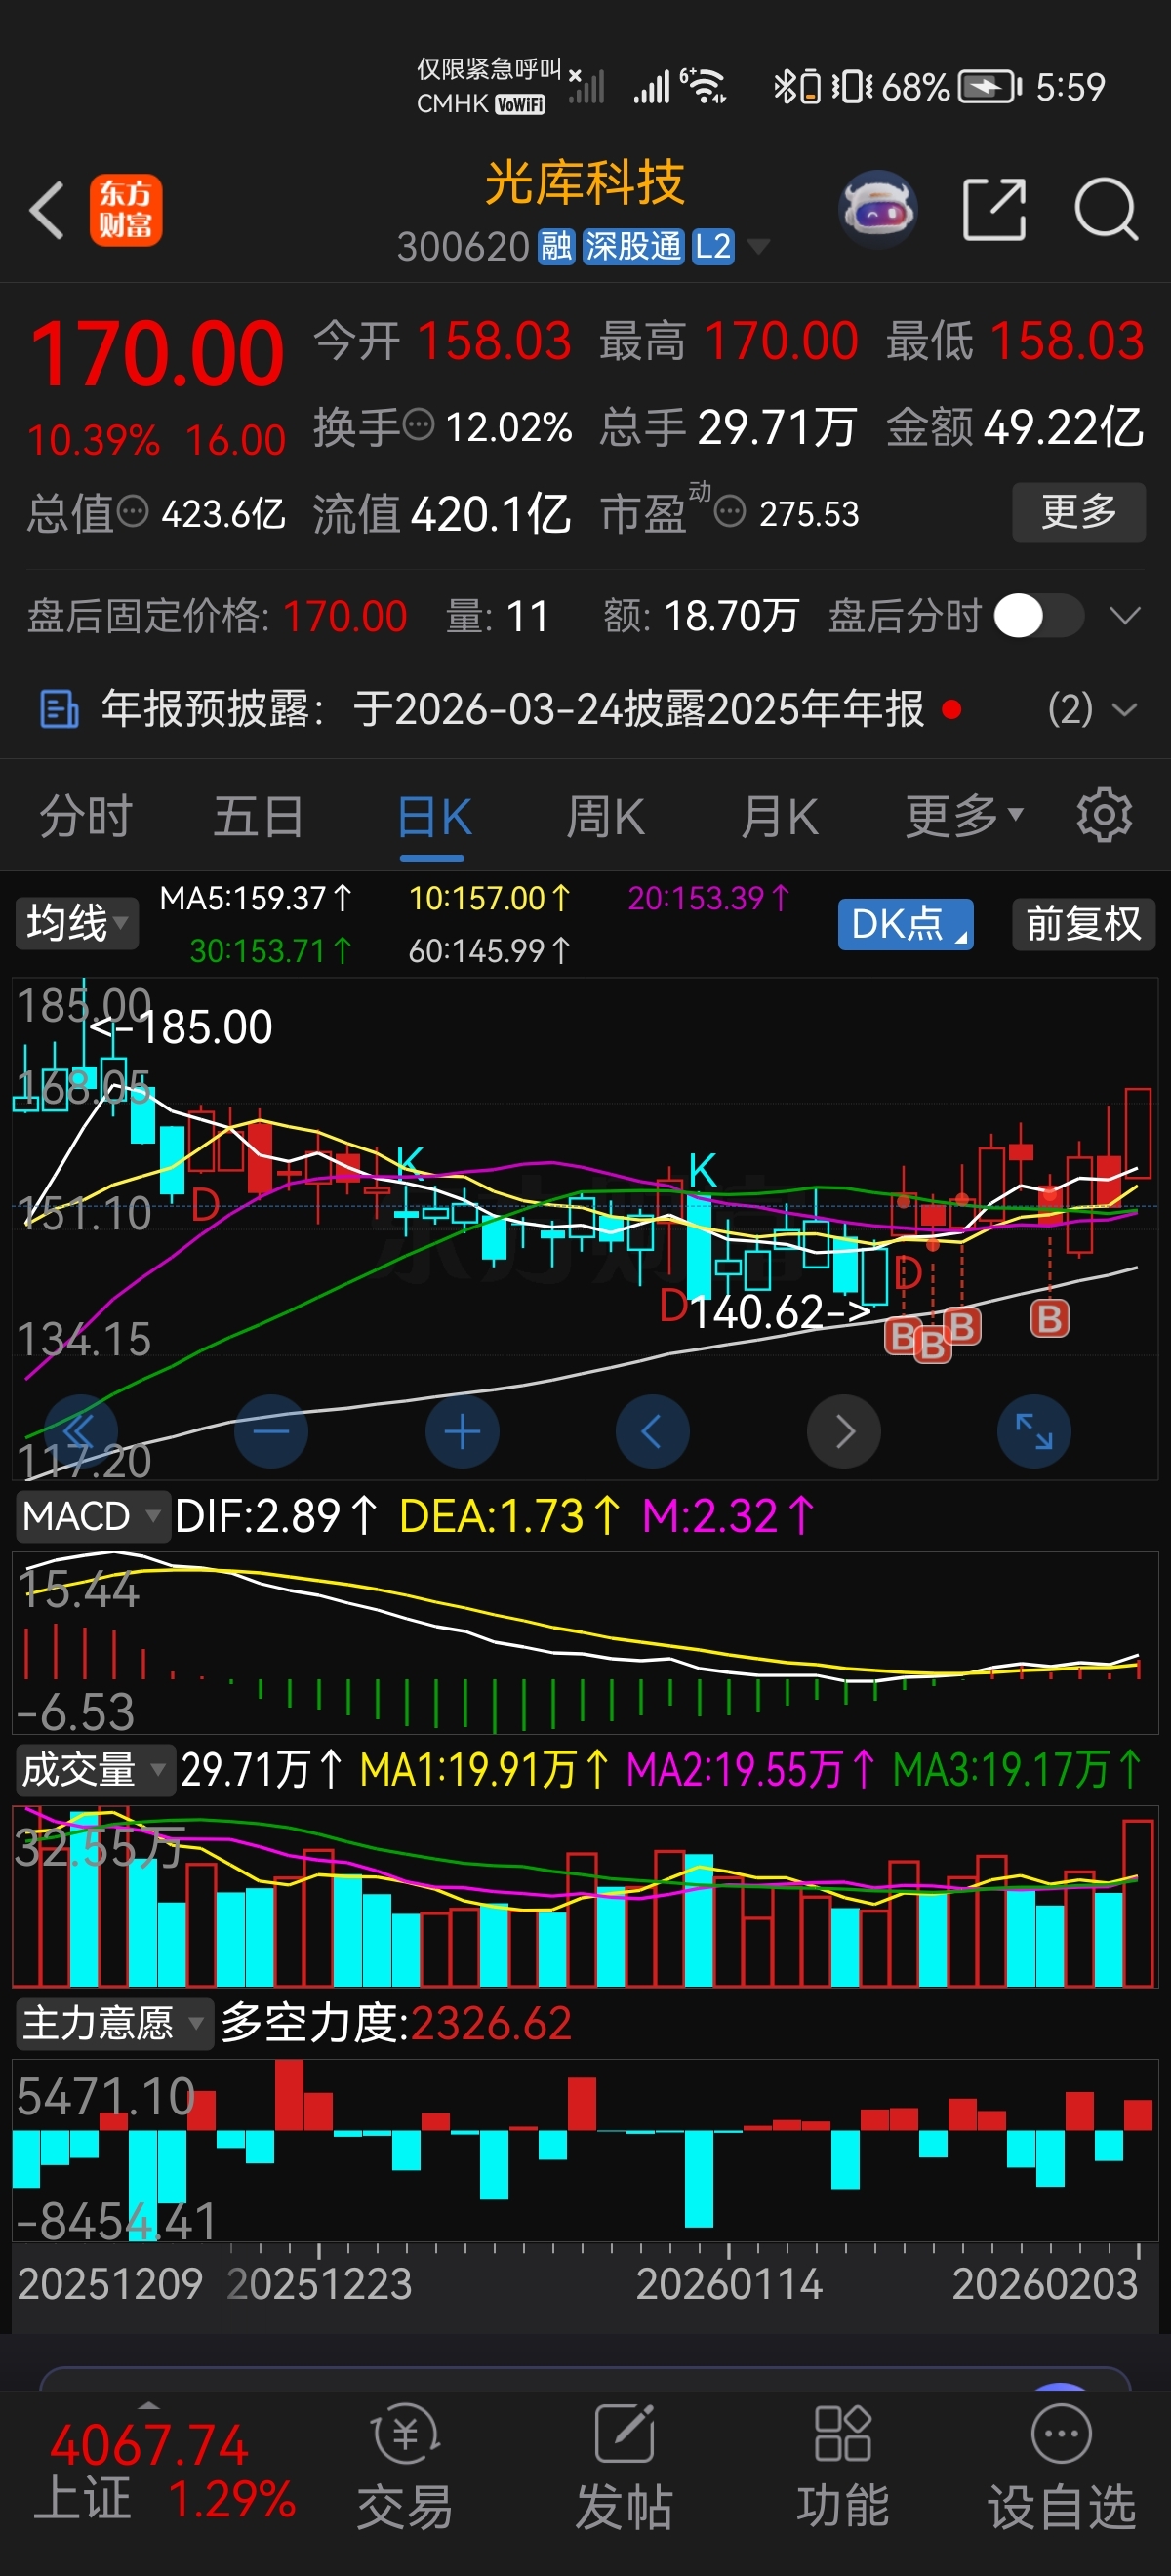Tap the P/E ratio info icon
Screen dimensions: 1171x2576
pos(730,512)
